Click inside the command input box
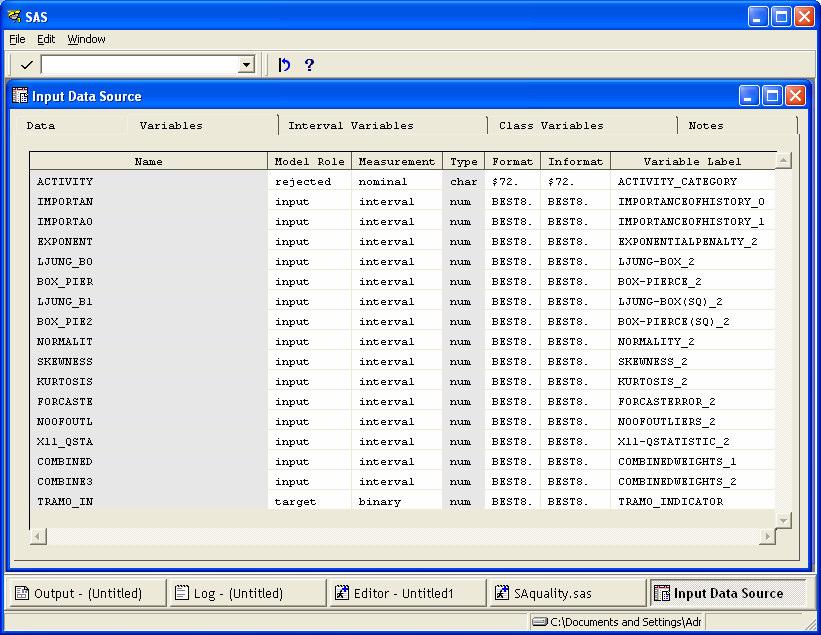The image size is (821, 635). 140,65
